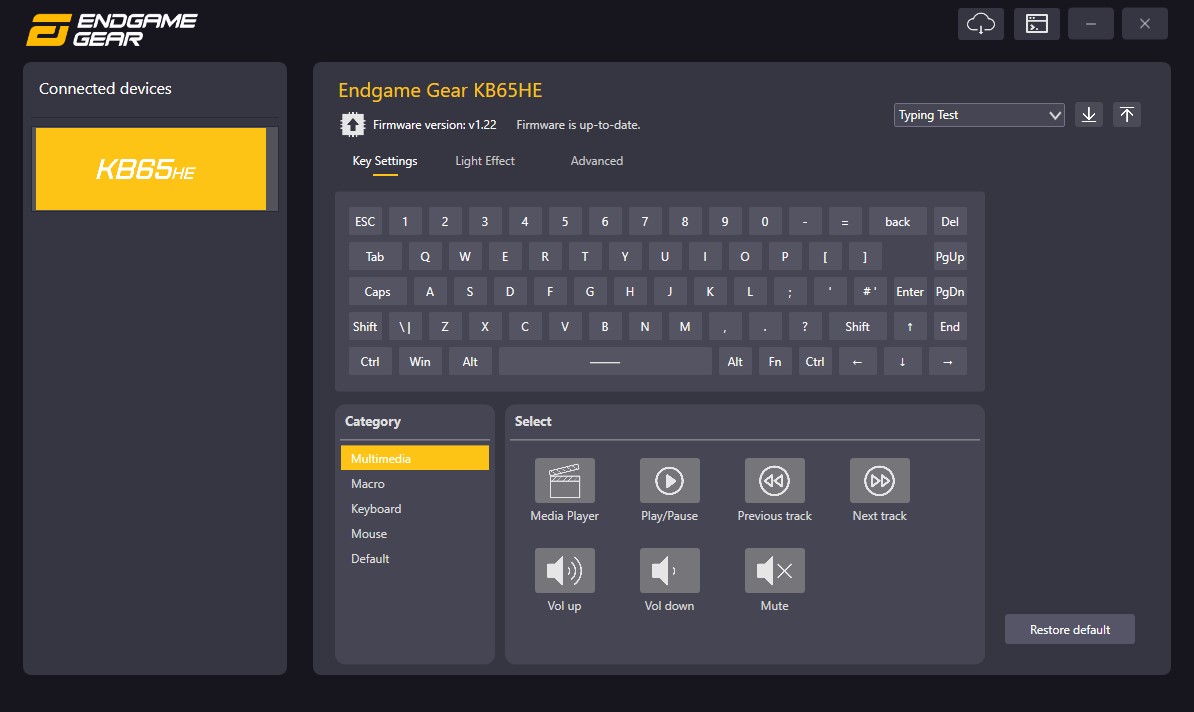Select the left Alt key beside Win
This screenshot has height=712, width=1194.
pos(470,362)
